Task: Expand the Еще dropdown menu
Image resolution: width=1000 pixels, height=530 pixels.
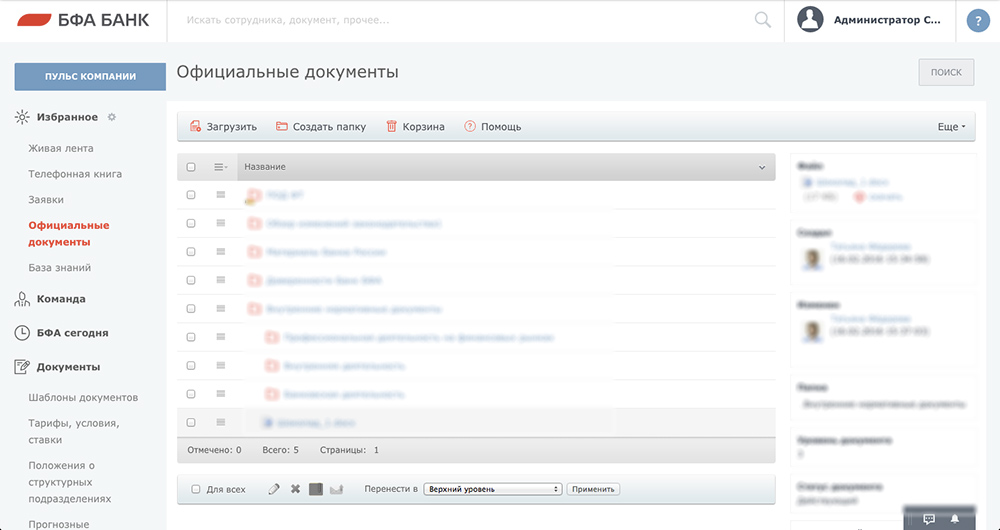Action: [x=952, y=127]
